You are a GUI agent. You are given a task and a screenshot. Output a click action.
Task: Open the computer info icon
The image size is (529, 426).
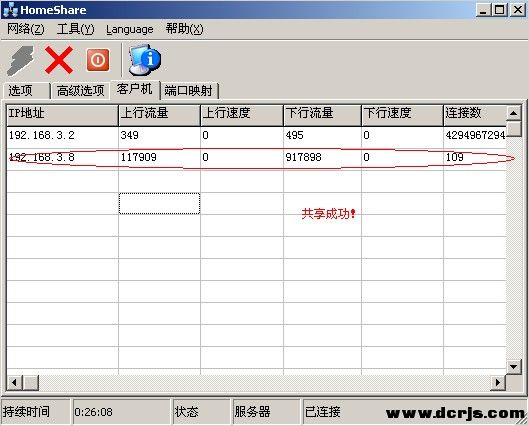[x=144, y=59]
